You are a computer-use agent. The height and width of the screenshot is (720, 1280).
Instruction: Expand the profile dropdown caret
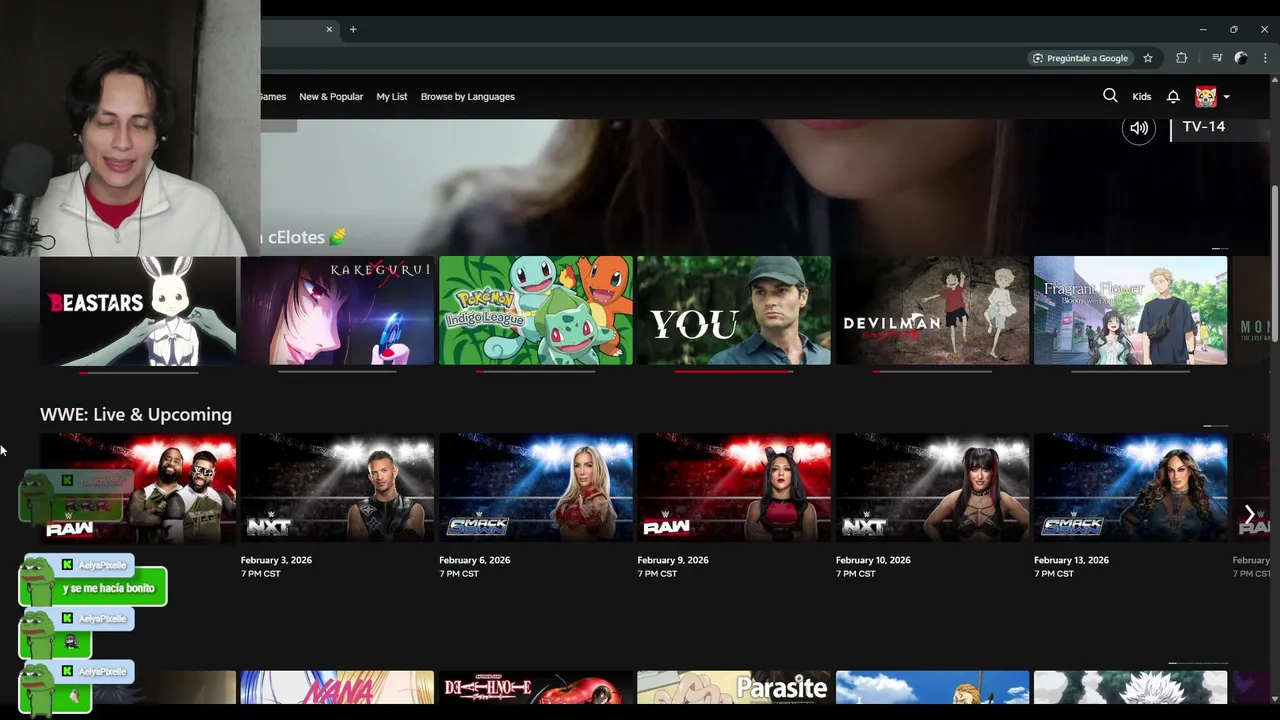[x=1227, y=97]
